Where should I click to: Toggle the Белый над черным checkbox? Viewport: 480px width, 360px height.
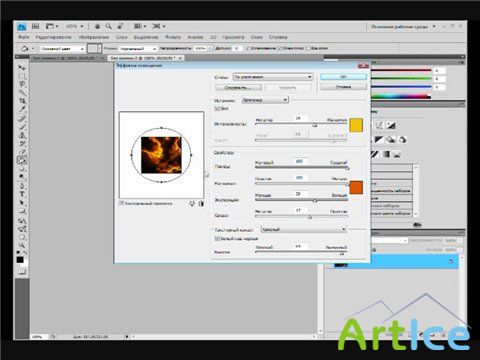217,239
